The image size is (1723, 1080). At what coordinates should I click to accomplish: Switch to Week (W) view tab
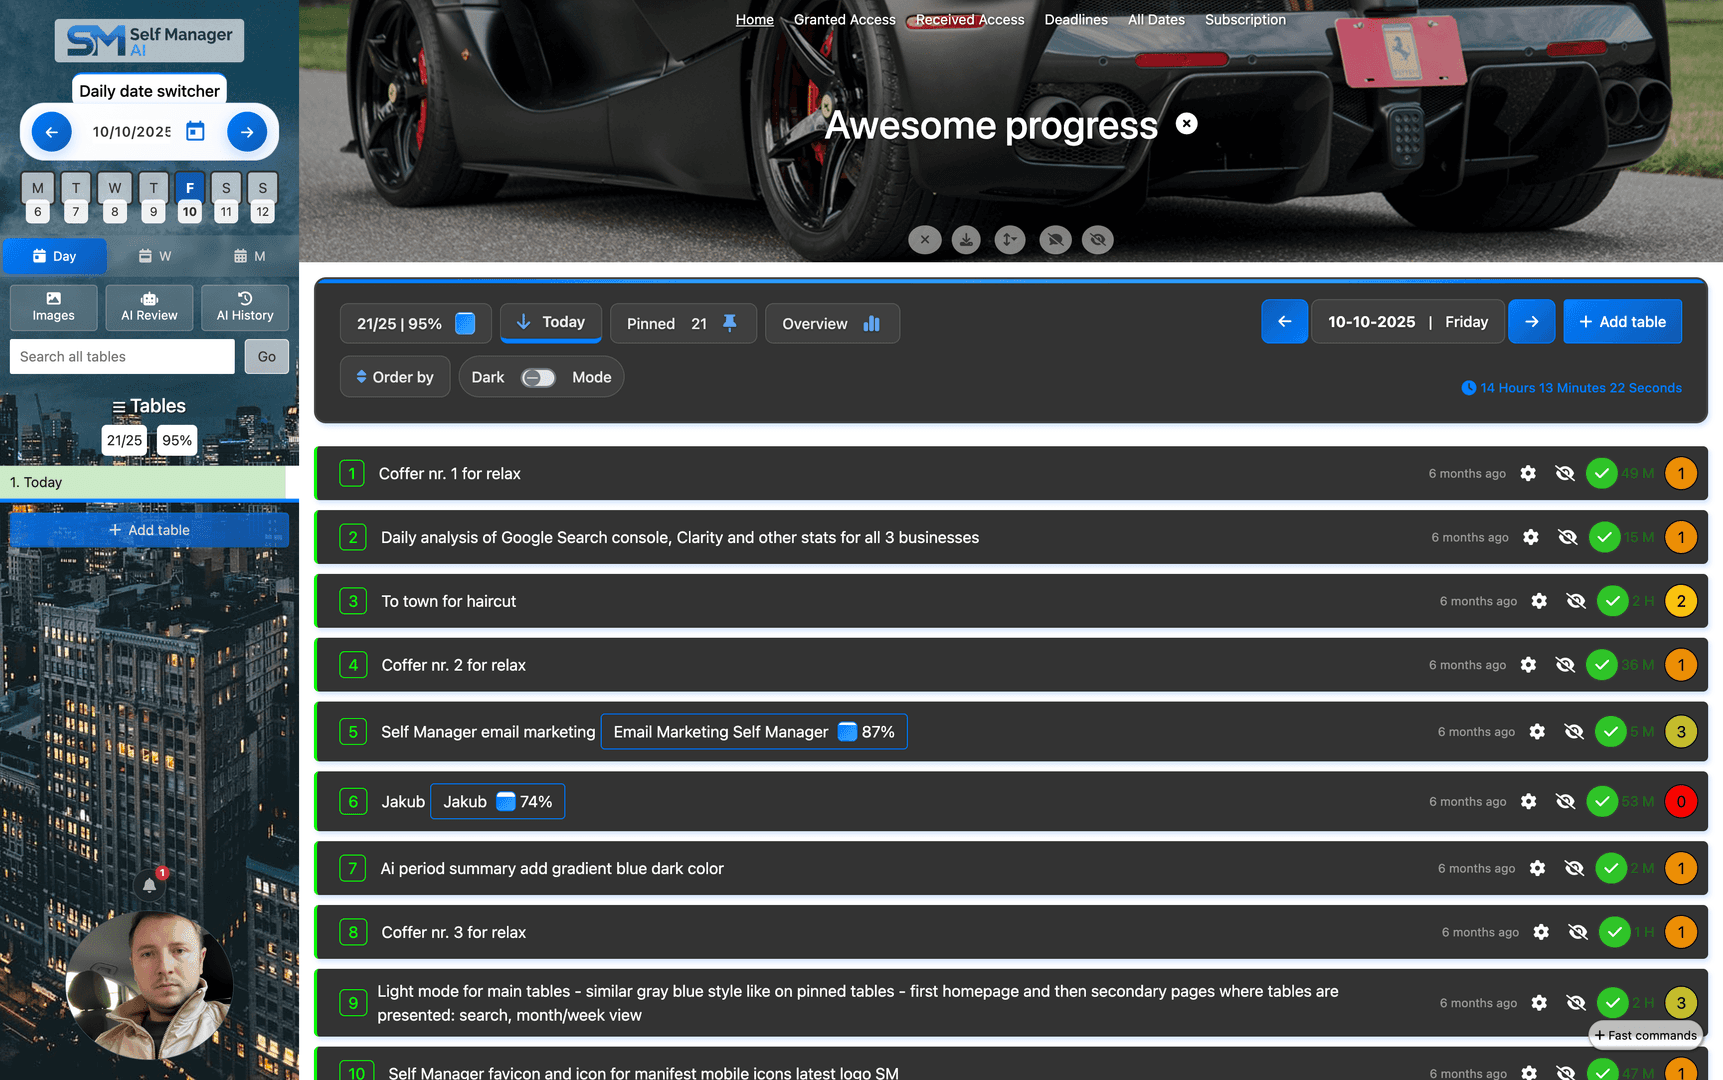[x=155, y=257]
